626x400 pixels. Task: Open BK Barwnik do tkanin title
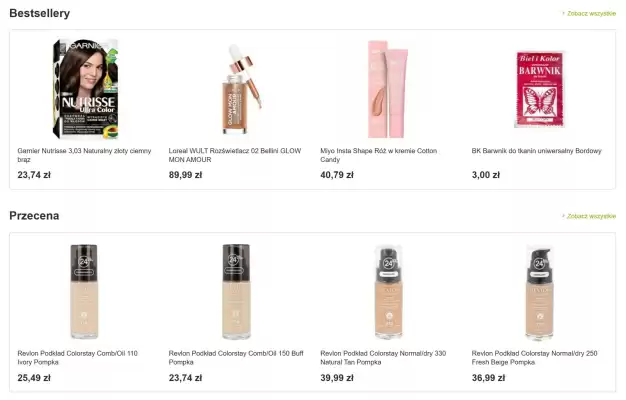[536, 151]
